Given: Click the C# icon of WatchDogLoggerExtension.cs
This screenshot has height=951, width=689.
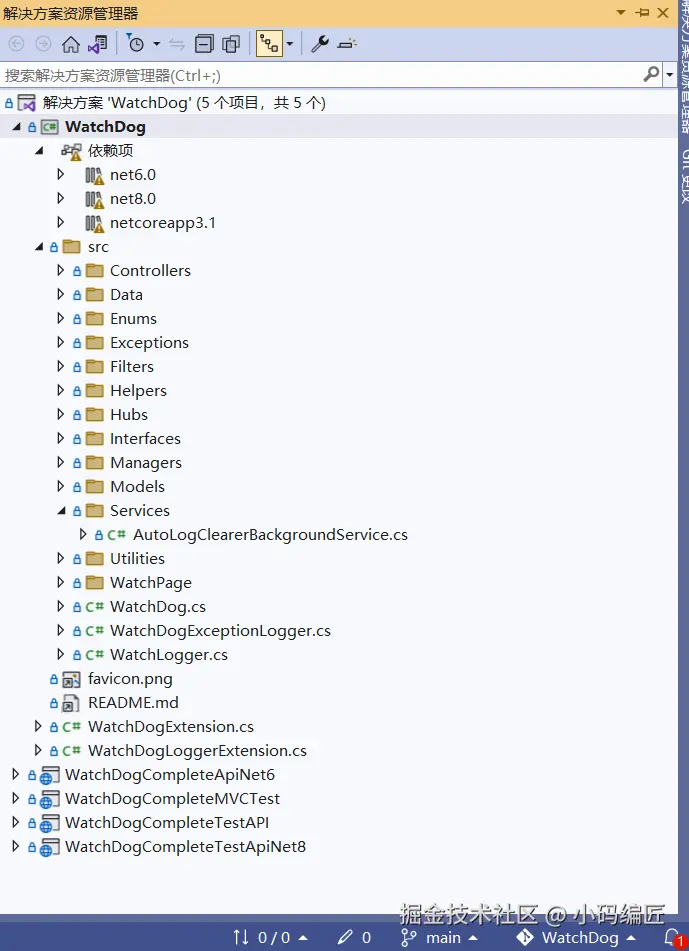Looking at the screenshot, I should click(72, 751).
